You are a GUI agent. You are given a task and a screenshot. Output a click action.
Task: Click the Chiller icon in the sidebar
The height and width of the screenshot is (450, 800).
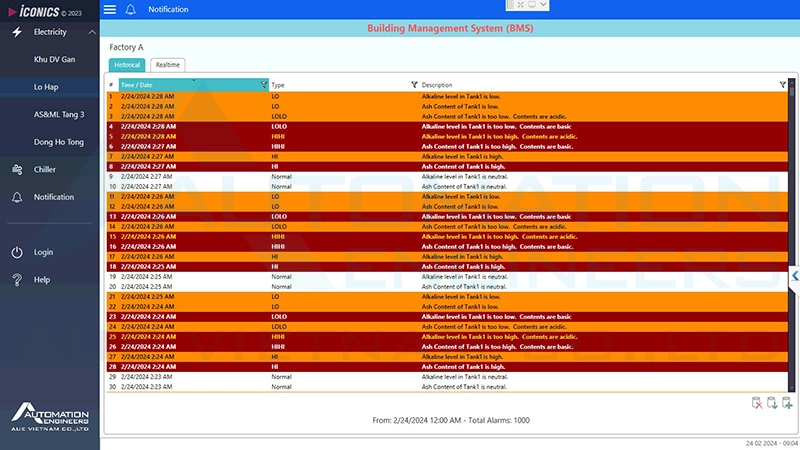(17, 170)
